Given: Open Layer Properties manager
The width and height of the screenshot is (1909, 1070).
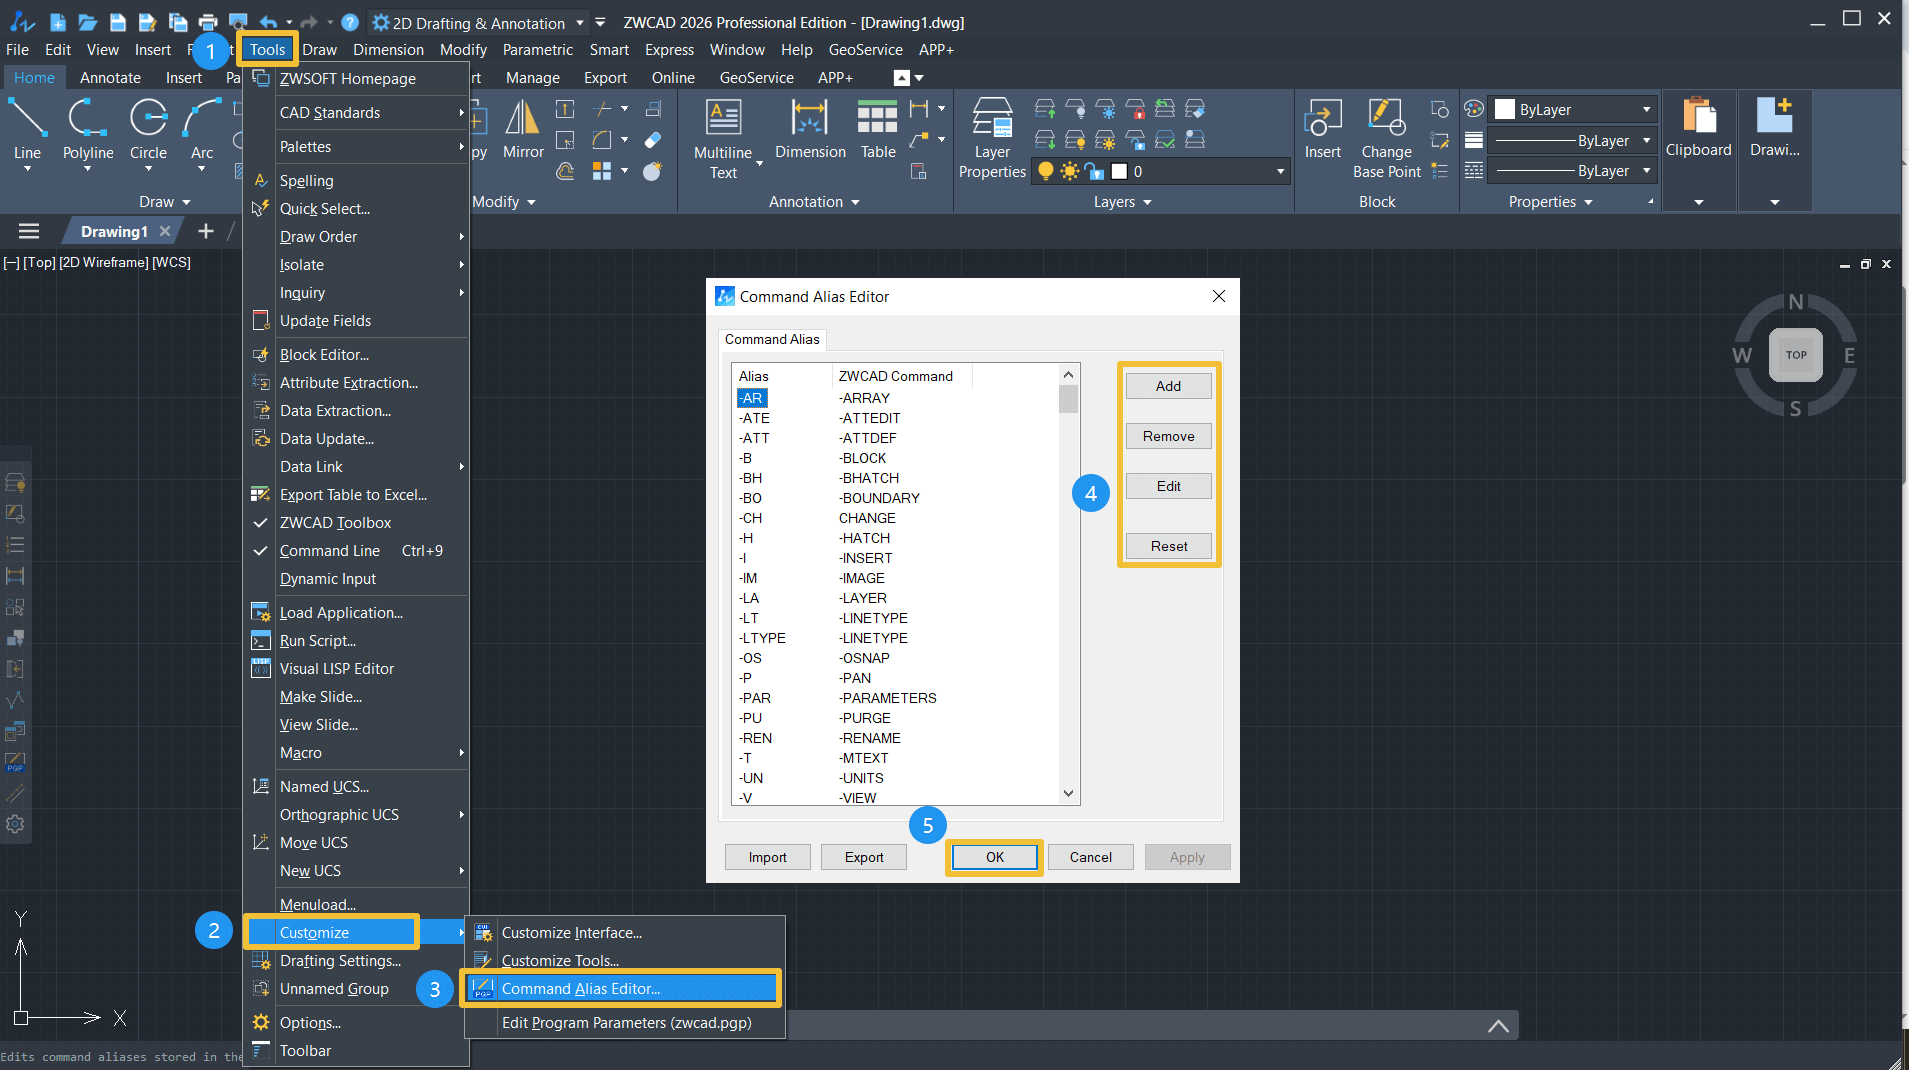Looking at the screenshot, I should coord(991,120).
